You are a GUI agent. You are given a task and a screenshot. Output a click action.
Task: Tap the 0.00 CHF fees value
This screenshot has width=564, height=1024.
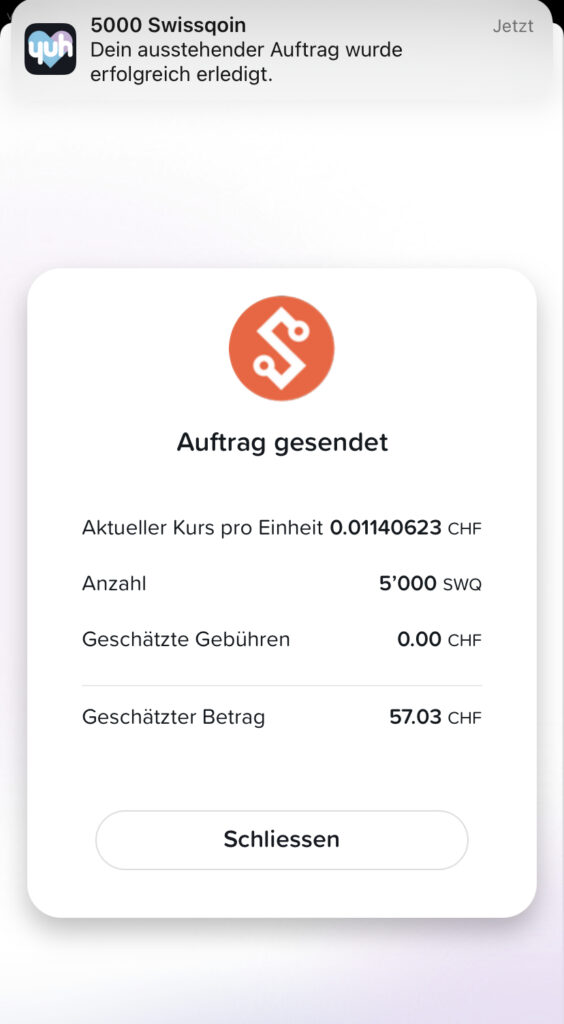pyautogui.click(x=439, y=639)
